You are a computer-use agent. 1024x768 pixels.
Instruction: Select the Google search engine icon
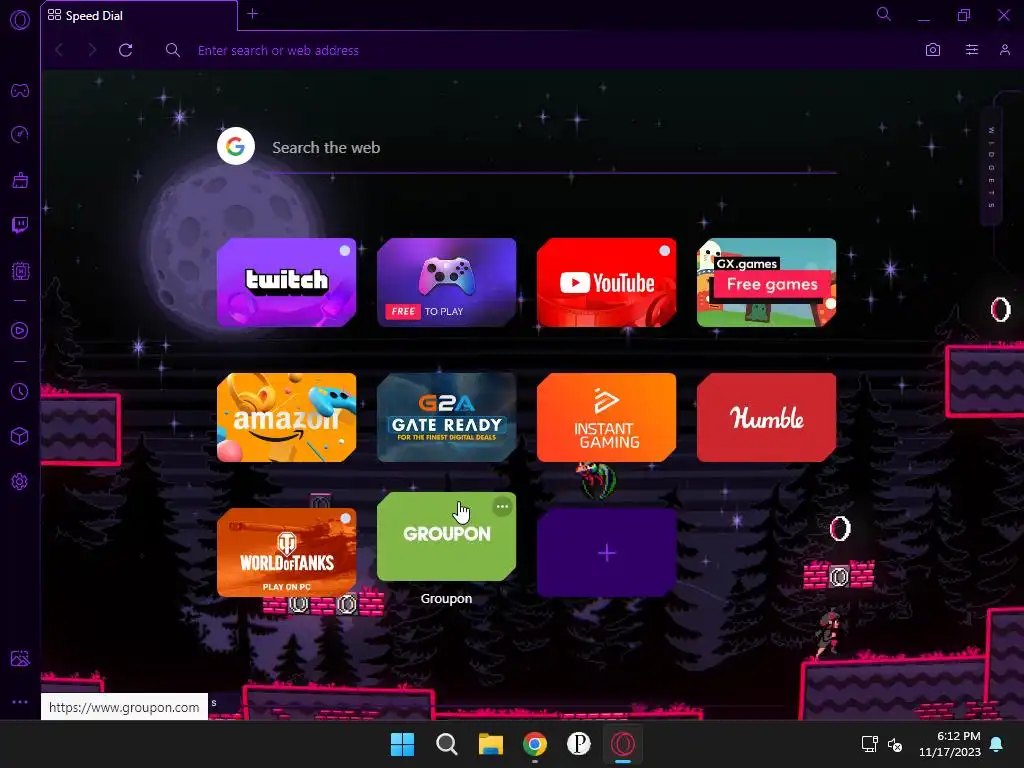[236, 146]
